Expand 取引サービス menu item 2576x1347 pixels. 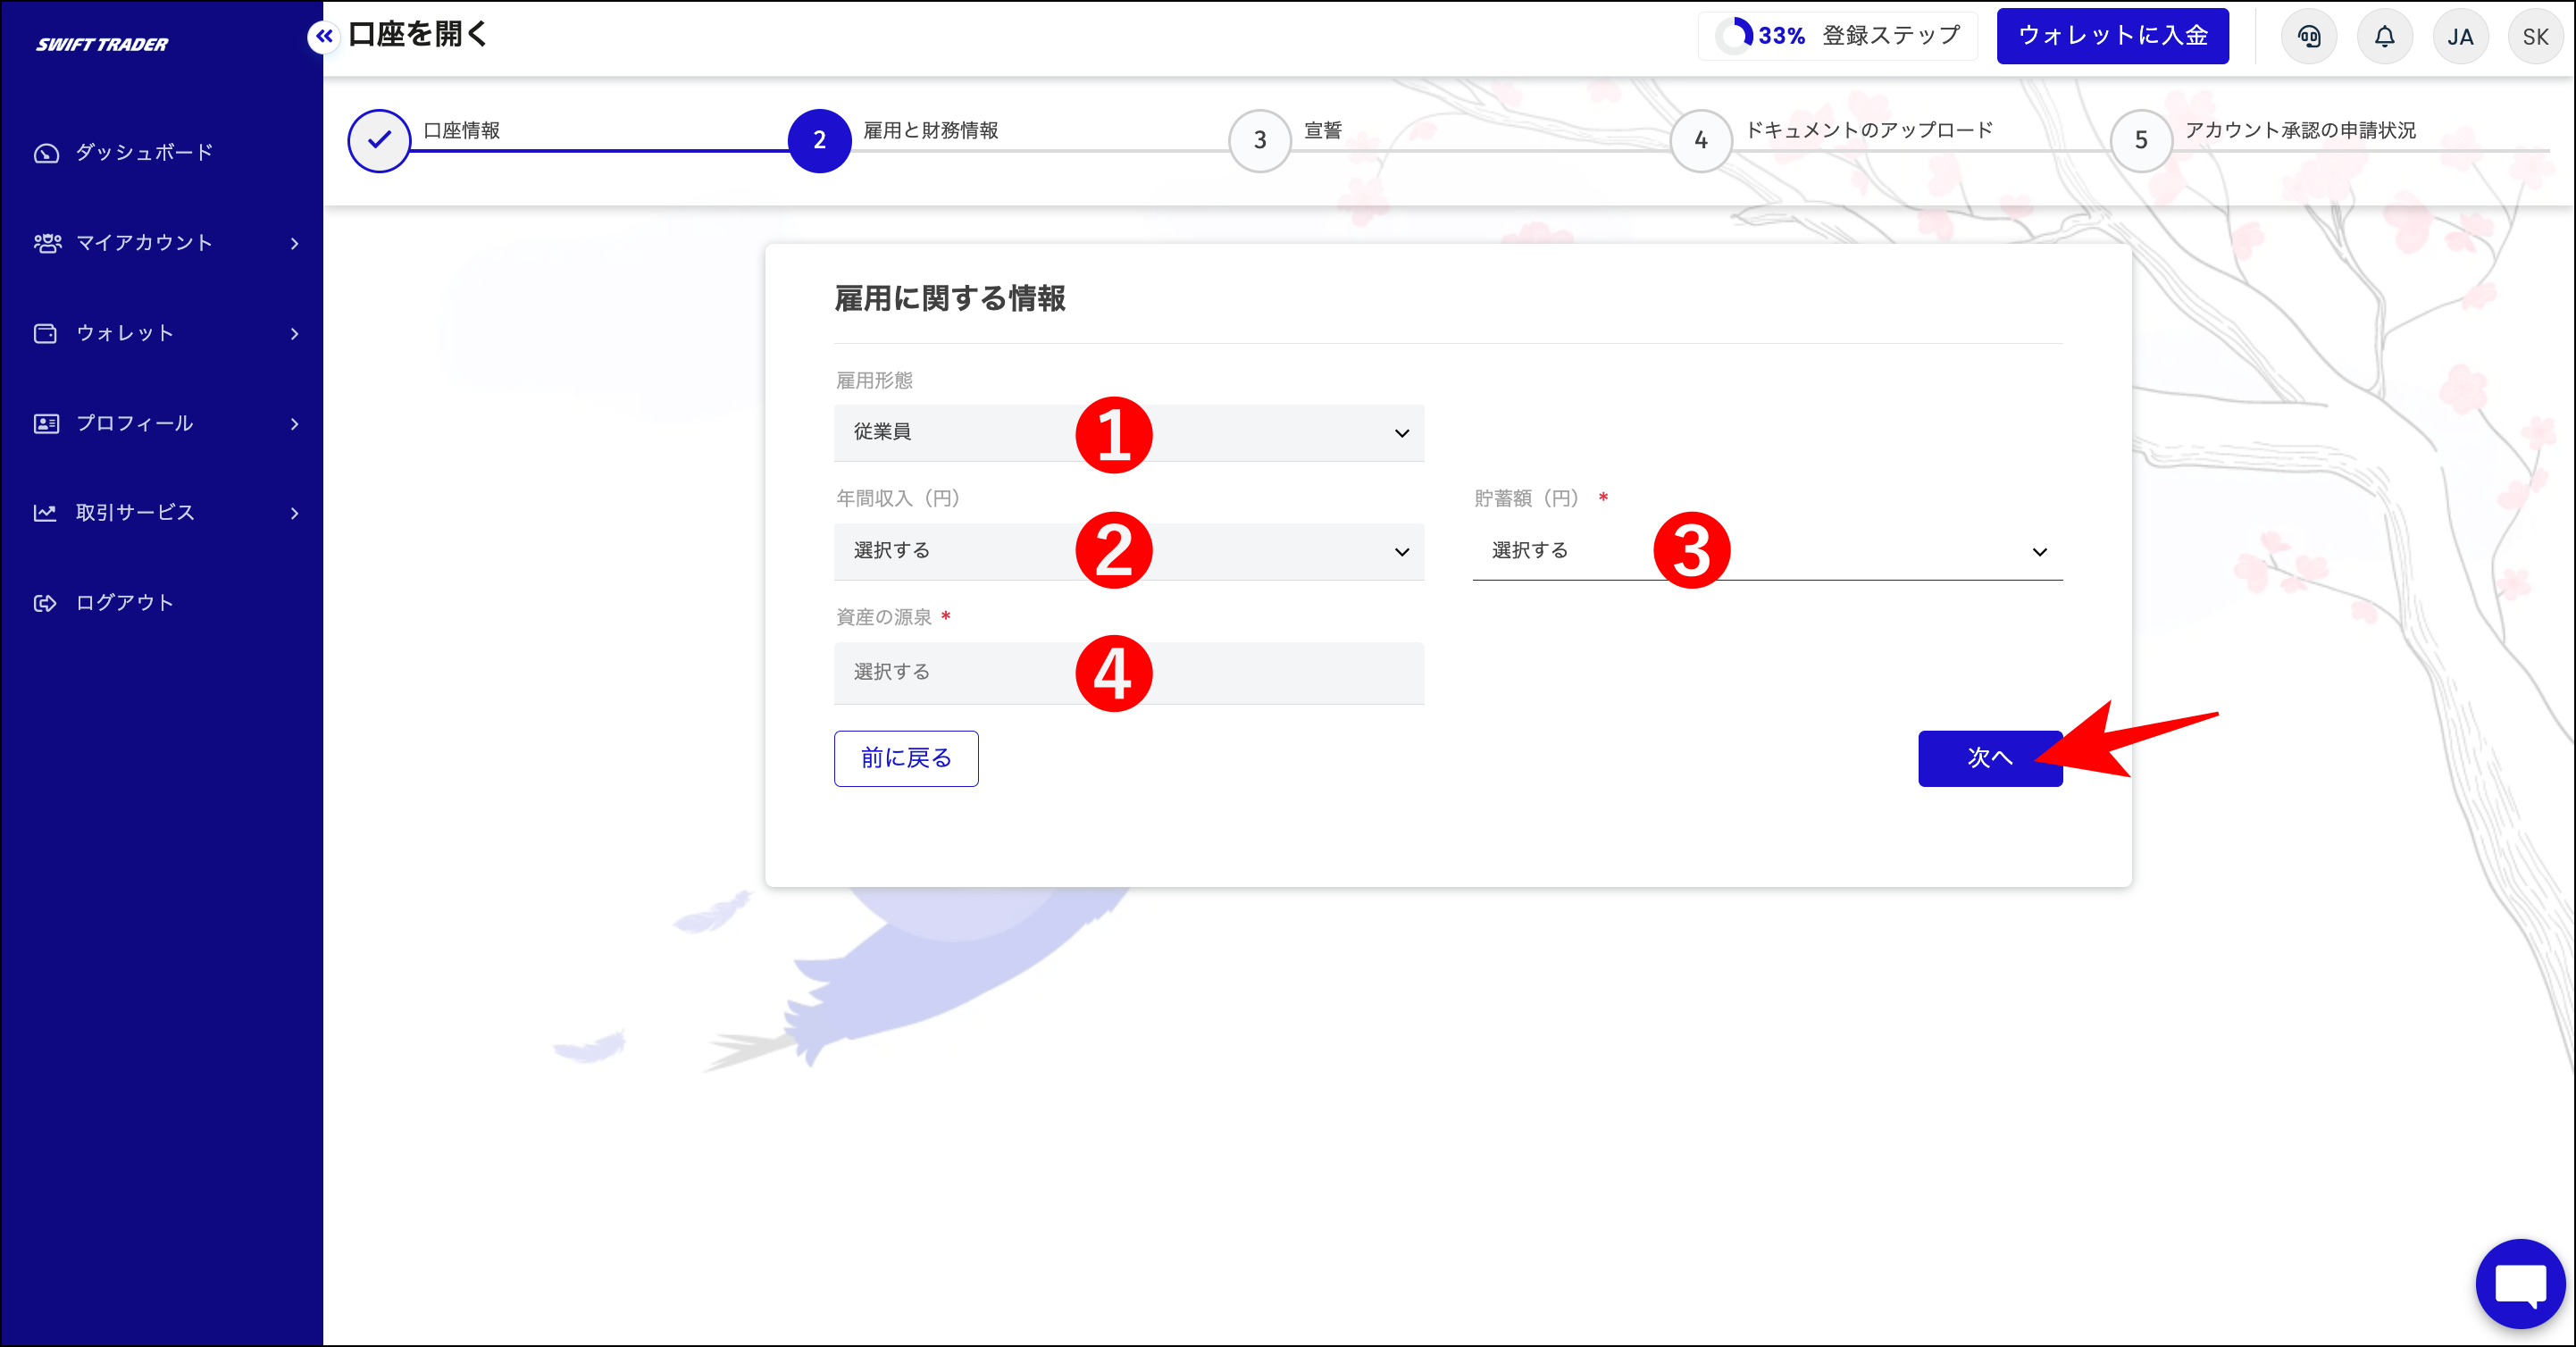135,513
